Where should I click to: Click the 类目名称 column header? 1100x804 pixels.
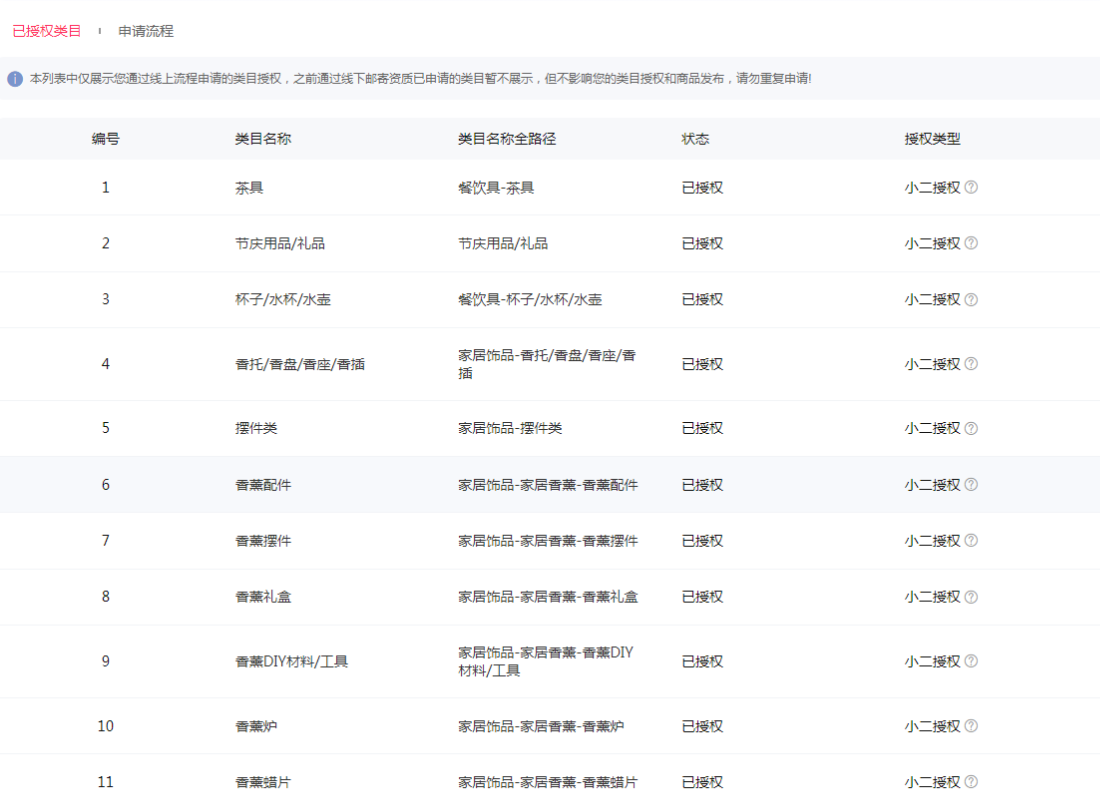[263, 139]
